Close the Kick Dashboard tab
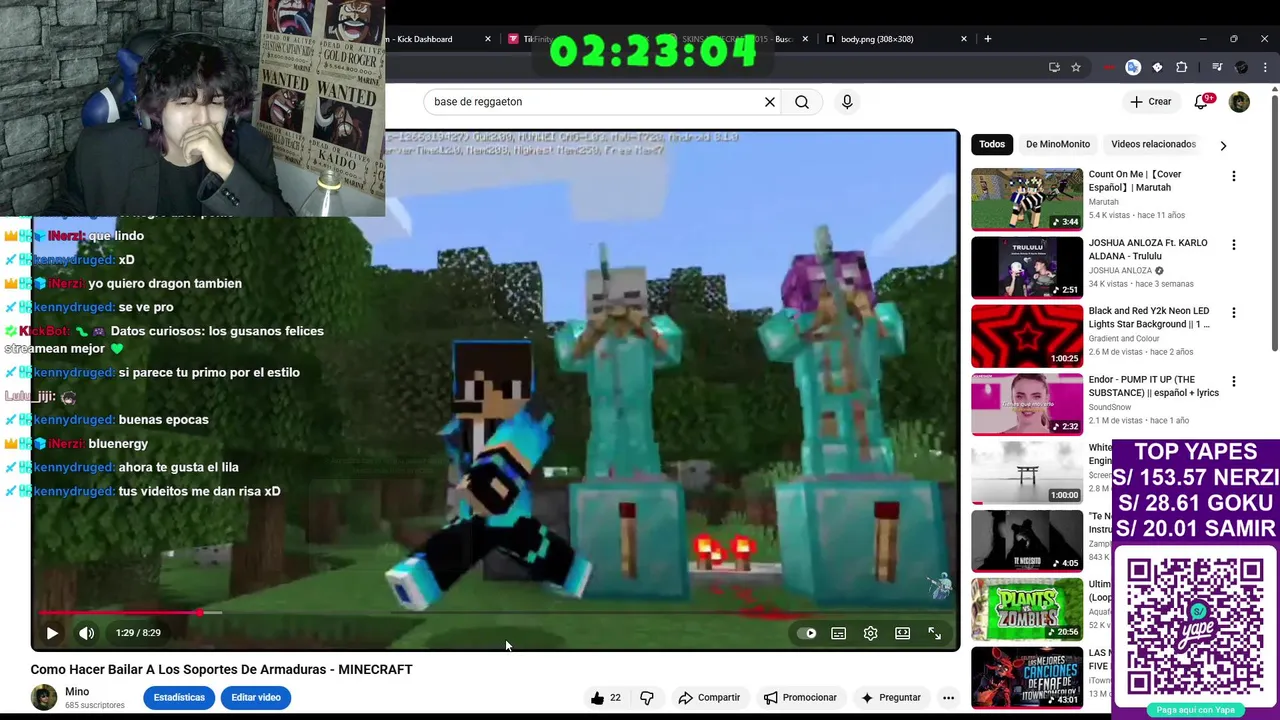1280x720 pixels. coord(488,39)
